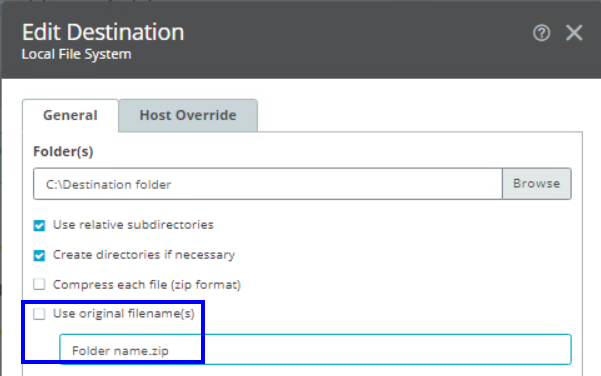Uncheck Create directories if necessary
The height and width of the screenshot is (376, 601).
[x=39, y=255]
